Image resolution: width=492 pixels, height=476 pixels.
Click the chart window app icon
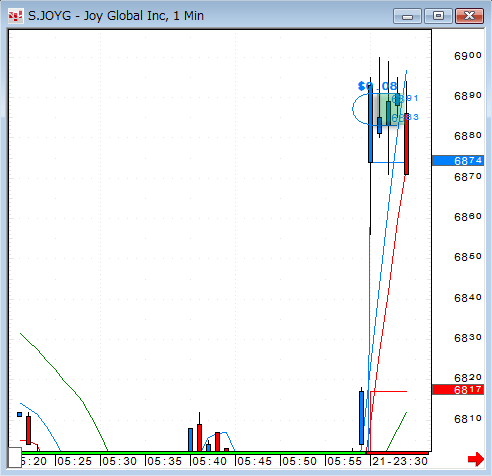(15, 16)
